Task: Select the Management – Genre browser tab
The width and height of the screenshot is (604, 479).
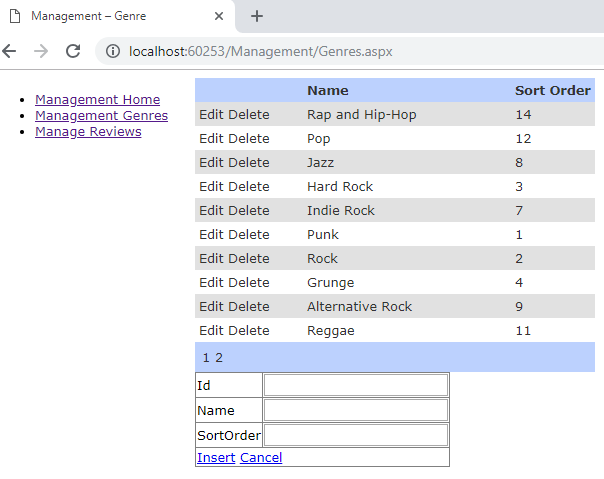Action: click(110, 17)
